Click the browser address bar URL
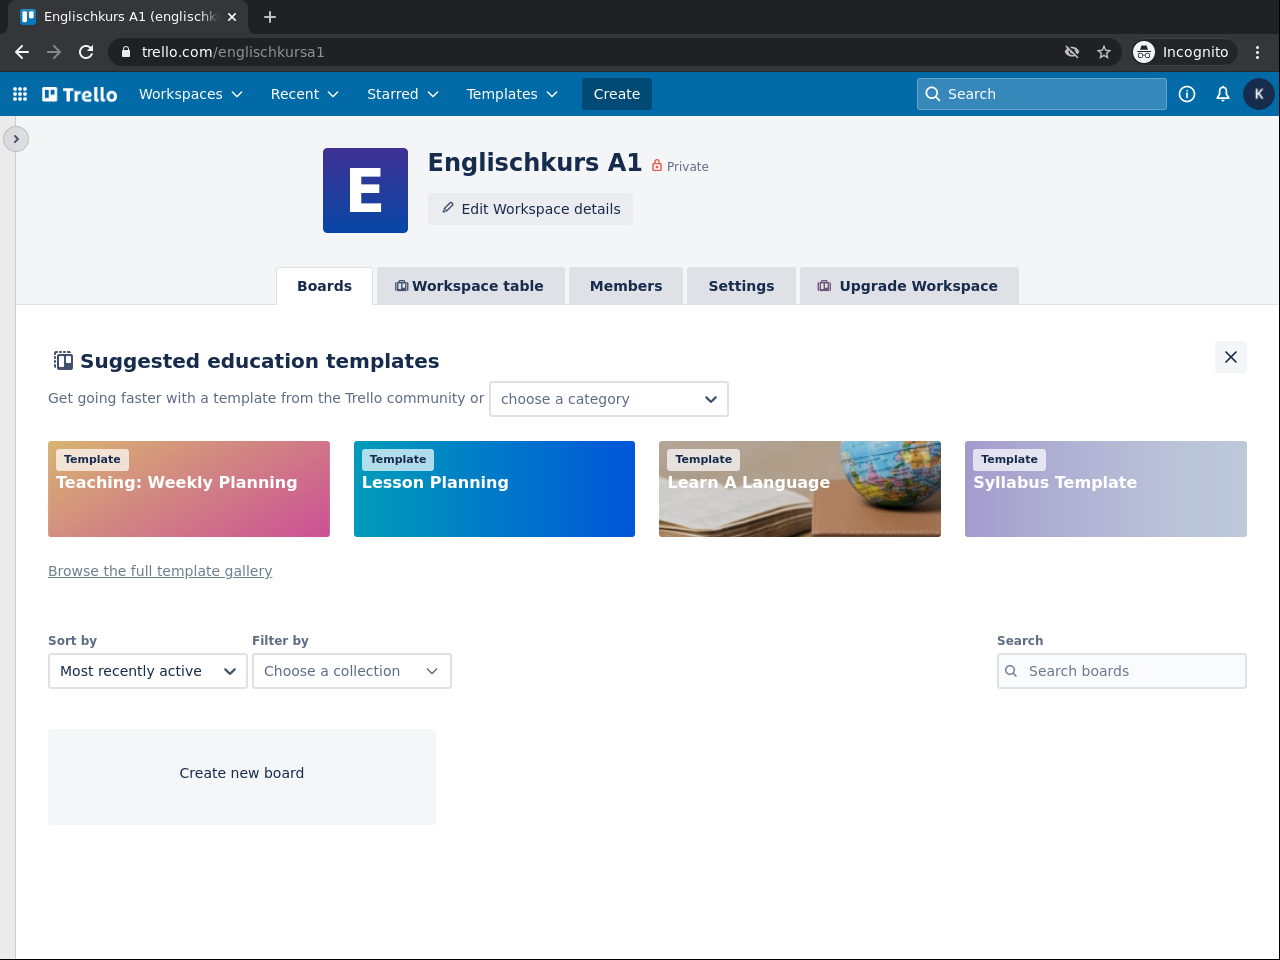Viewport: 1280px width, 960px height. [x=233, y=52]
